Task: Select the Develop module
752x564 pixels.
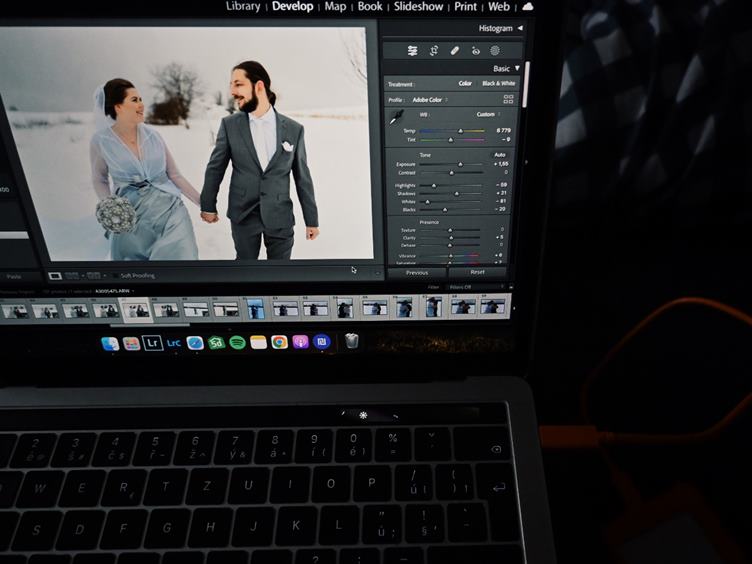Action: 293,7
